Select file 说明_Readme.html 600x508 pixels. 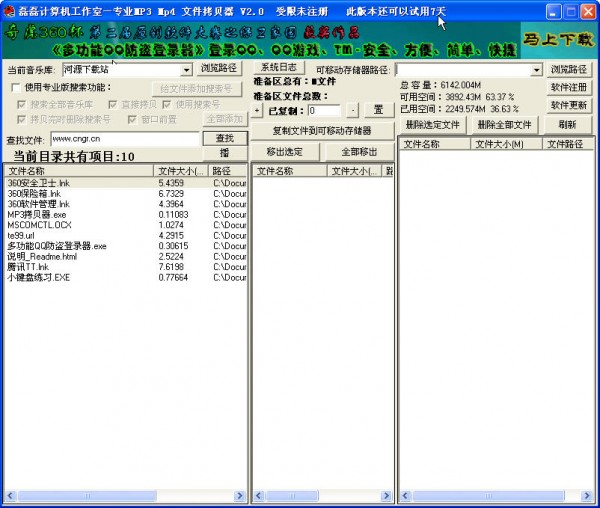pos(42,257)
